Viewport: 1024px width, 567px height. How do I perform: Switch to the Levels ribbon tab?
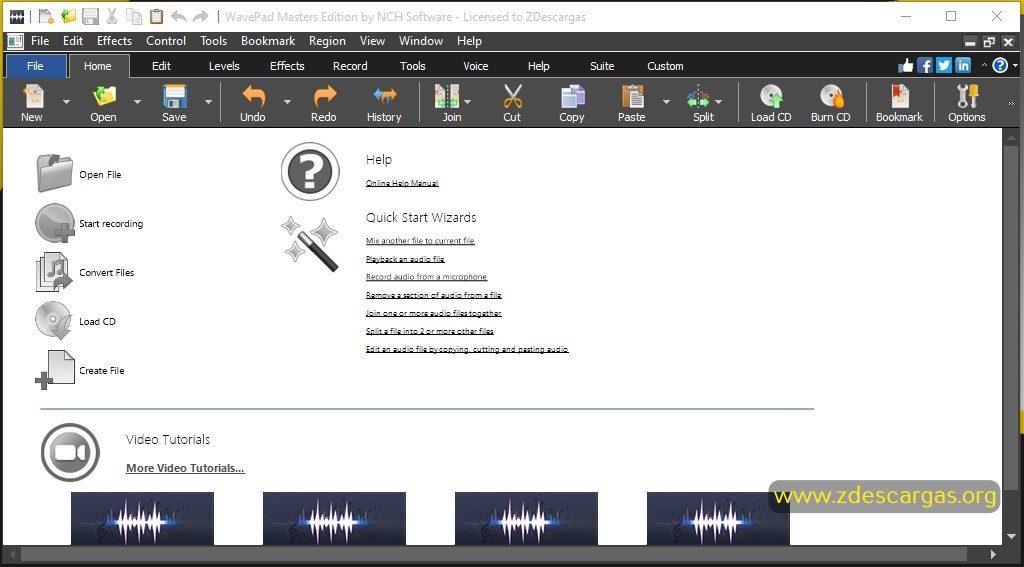tap(224, 66)
